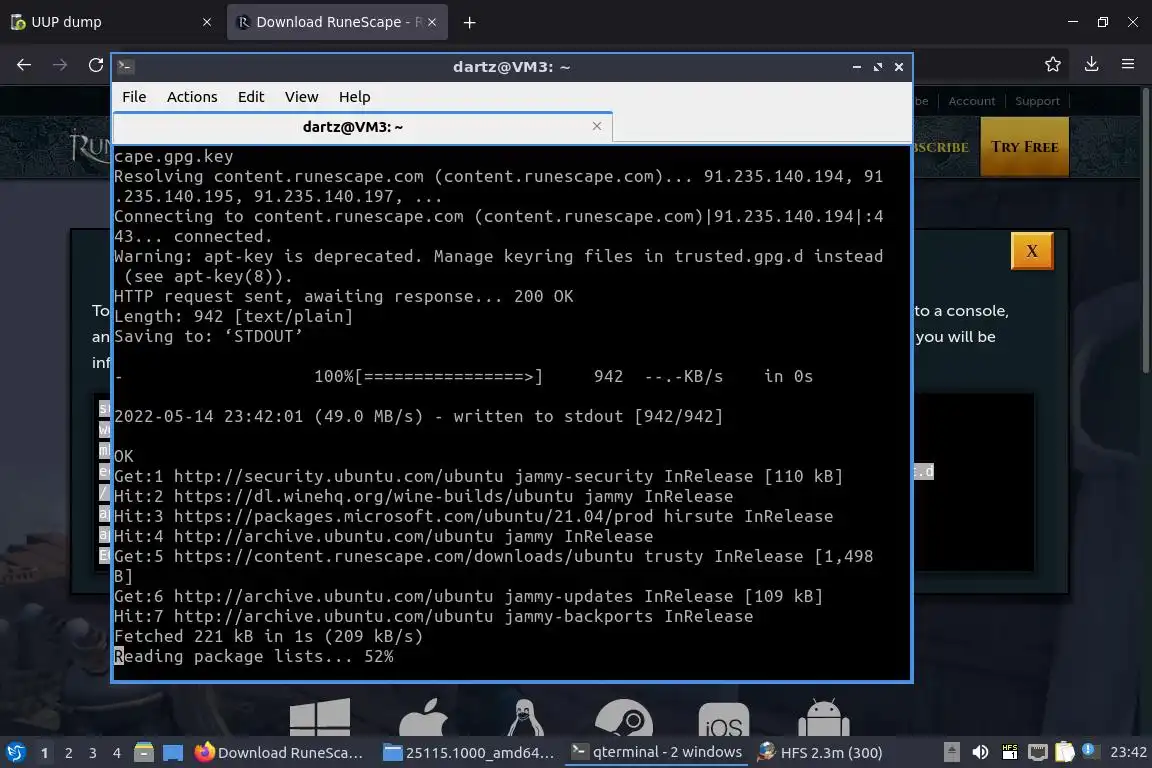Open the View menu in qterminal
The height and width of the screenshot is (768, 1152).
pyautogui.click(x=301, y=97)
